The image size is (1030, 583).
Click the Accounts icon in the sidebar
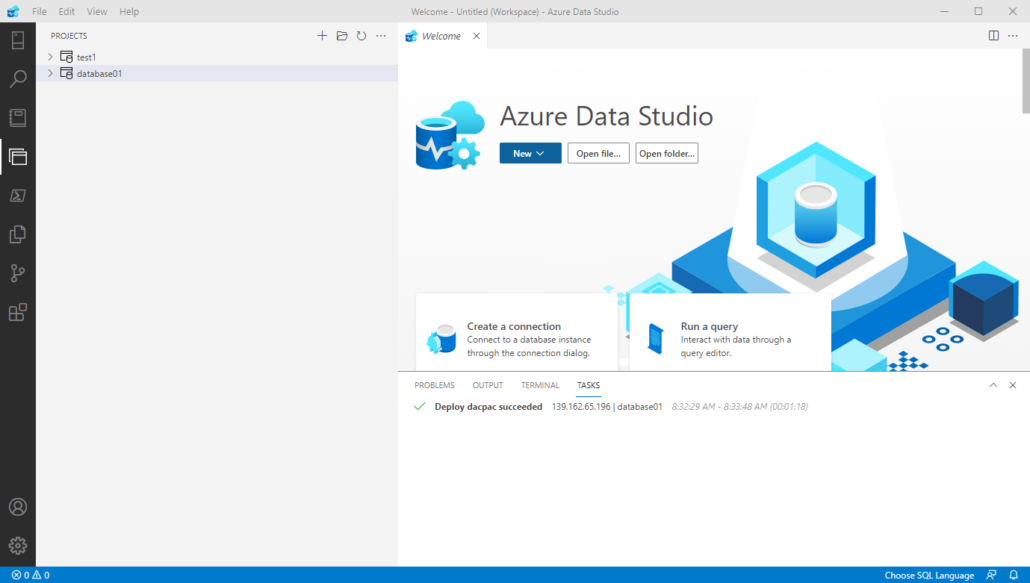point(17,507)
